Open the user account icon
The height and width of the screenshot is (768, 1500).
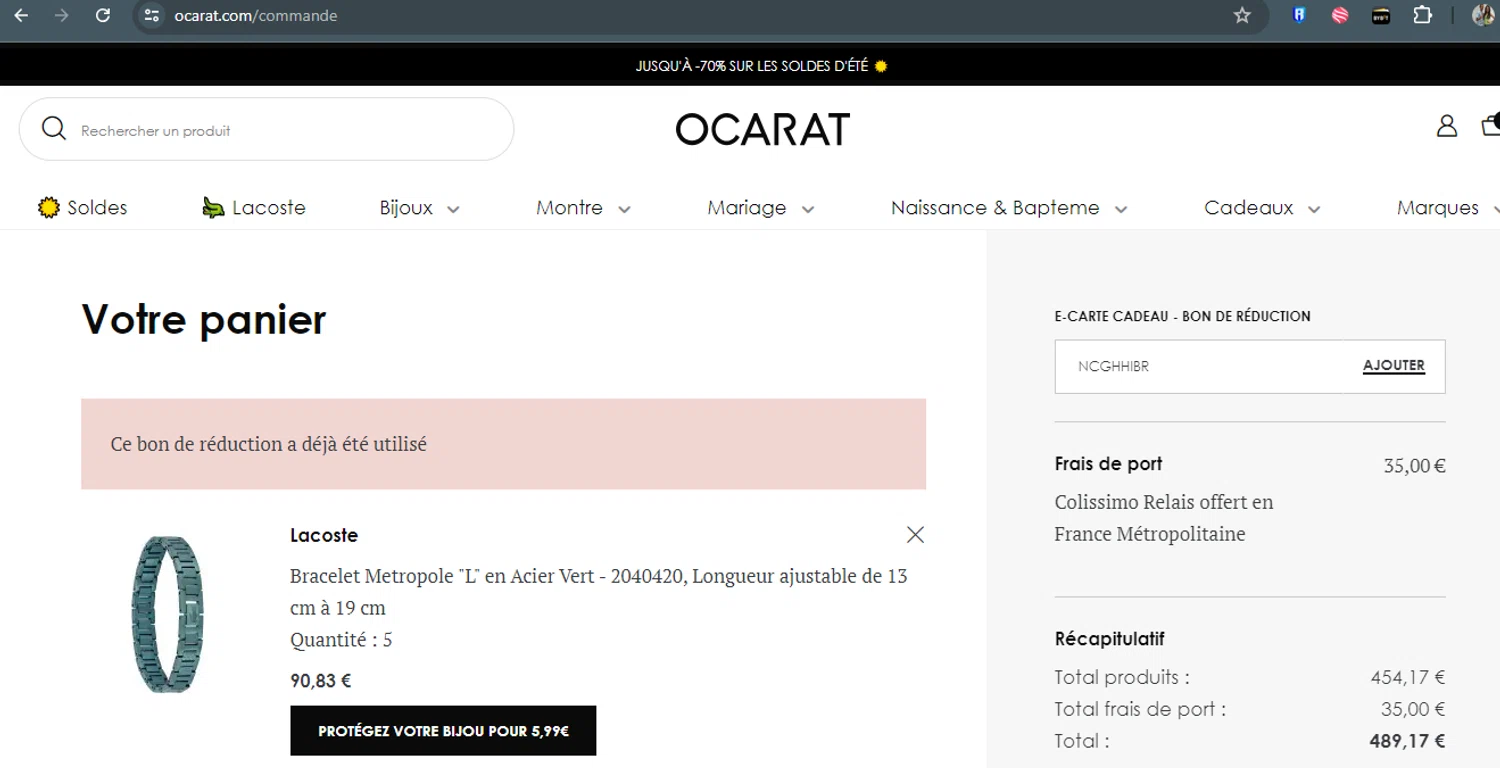(1447, 126)
